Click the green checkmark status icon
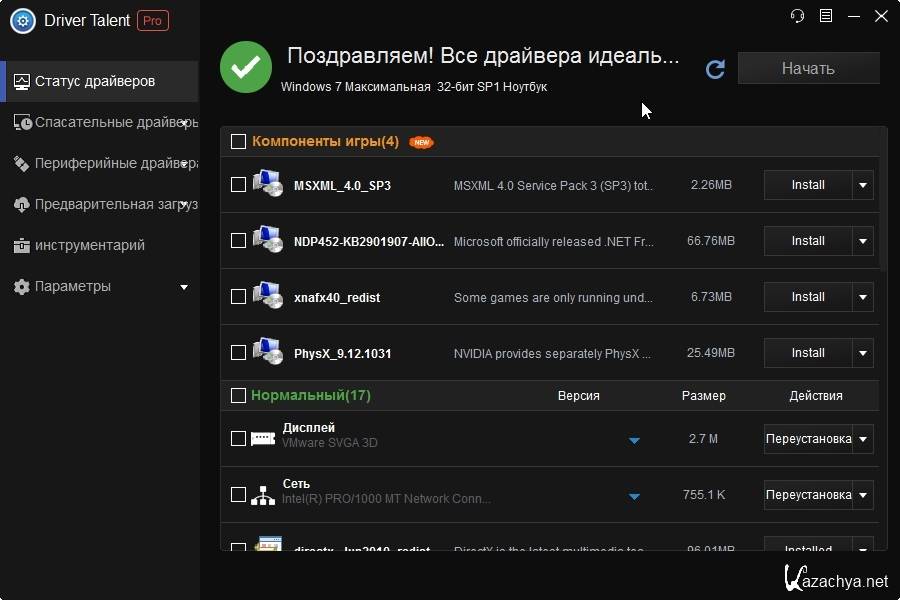The width and height of the screenshot is (900, 600). tap(246, 67)
